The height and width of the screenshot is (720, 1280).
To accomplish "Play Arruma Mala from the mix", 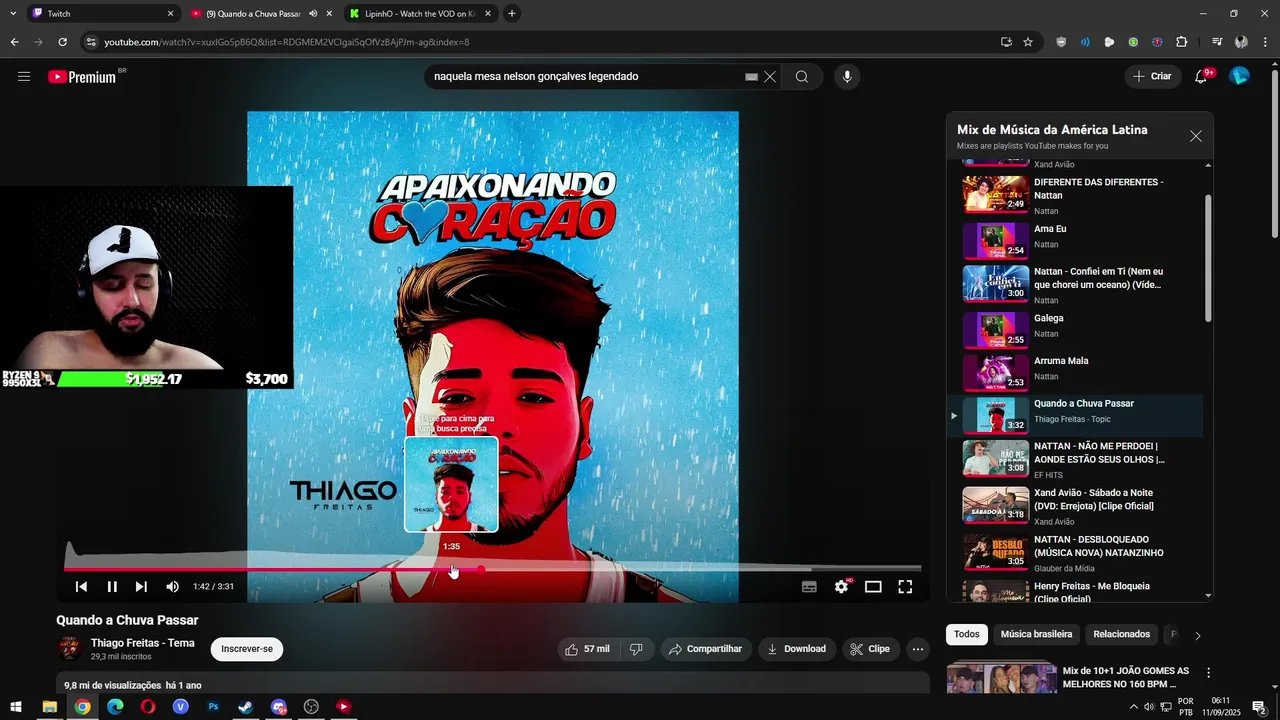I will tap(1075, 373).
